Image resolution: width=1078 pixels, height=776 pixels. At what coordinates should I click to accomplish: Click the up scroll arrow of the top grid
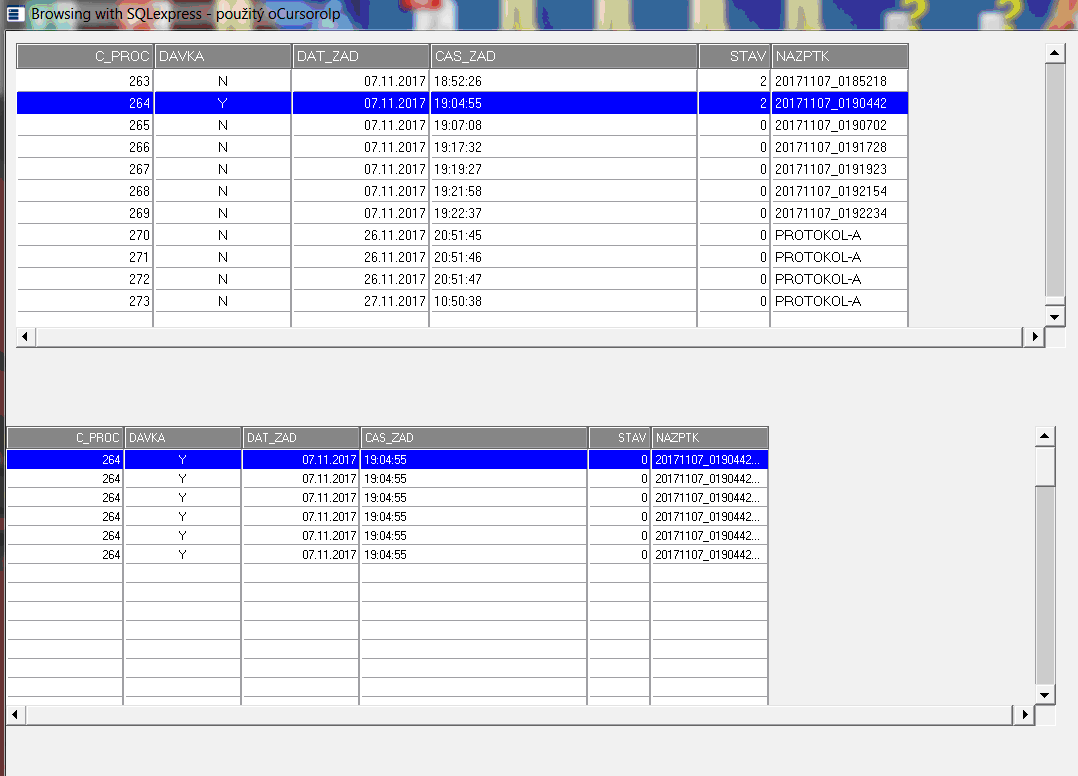(x=1055, y=50)
